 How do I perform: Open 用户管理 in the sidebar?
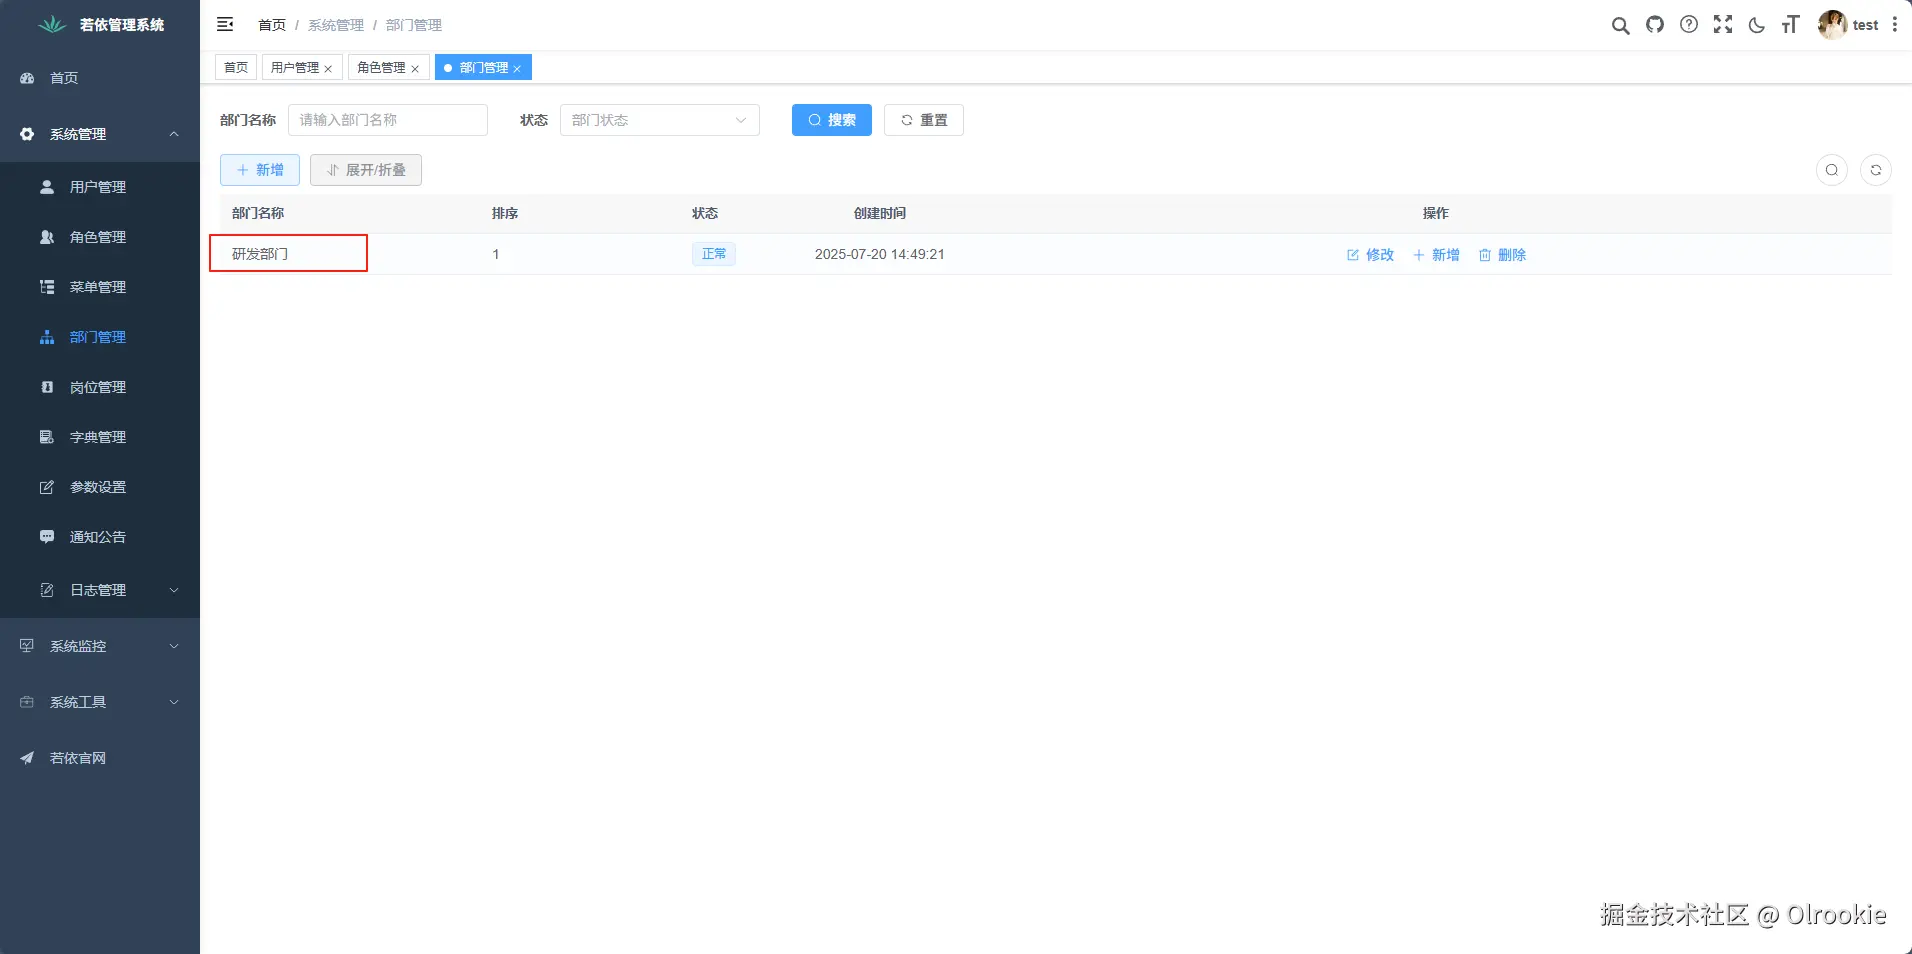(100, 187)
